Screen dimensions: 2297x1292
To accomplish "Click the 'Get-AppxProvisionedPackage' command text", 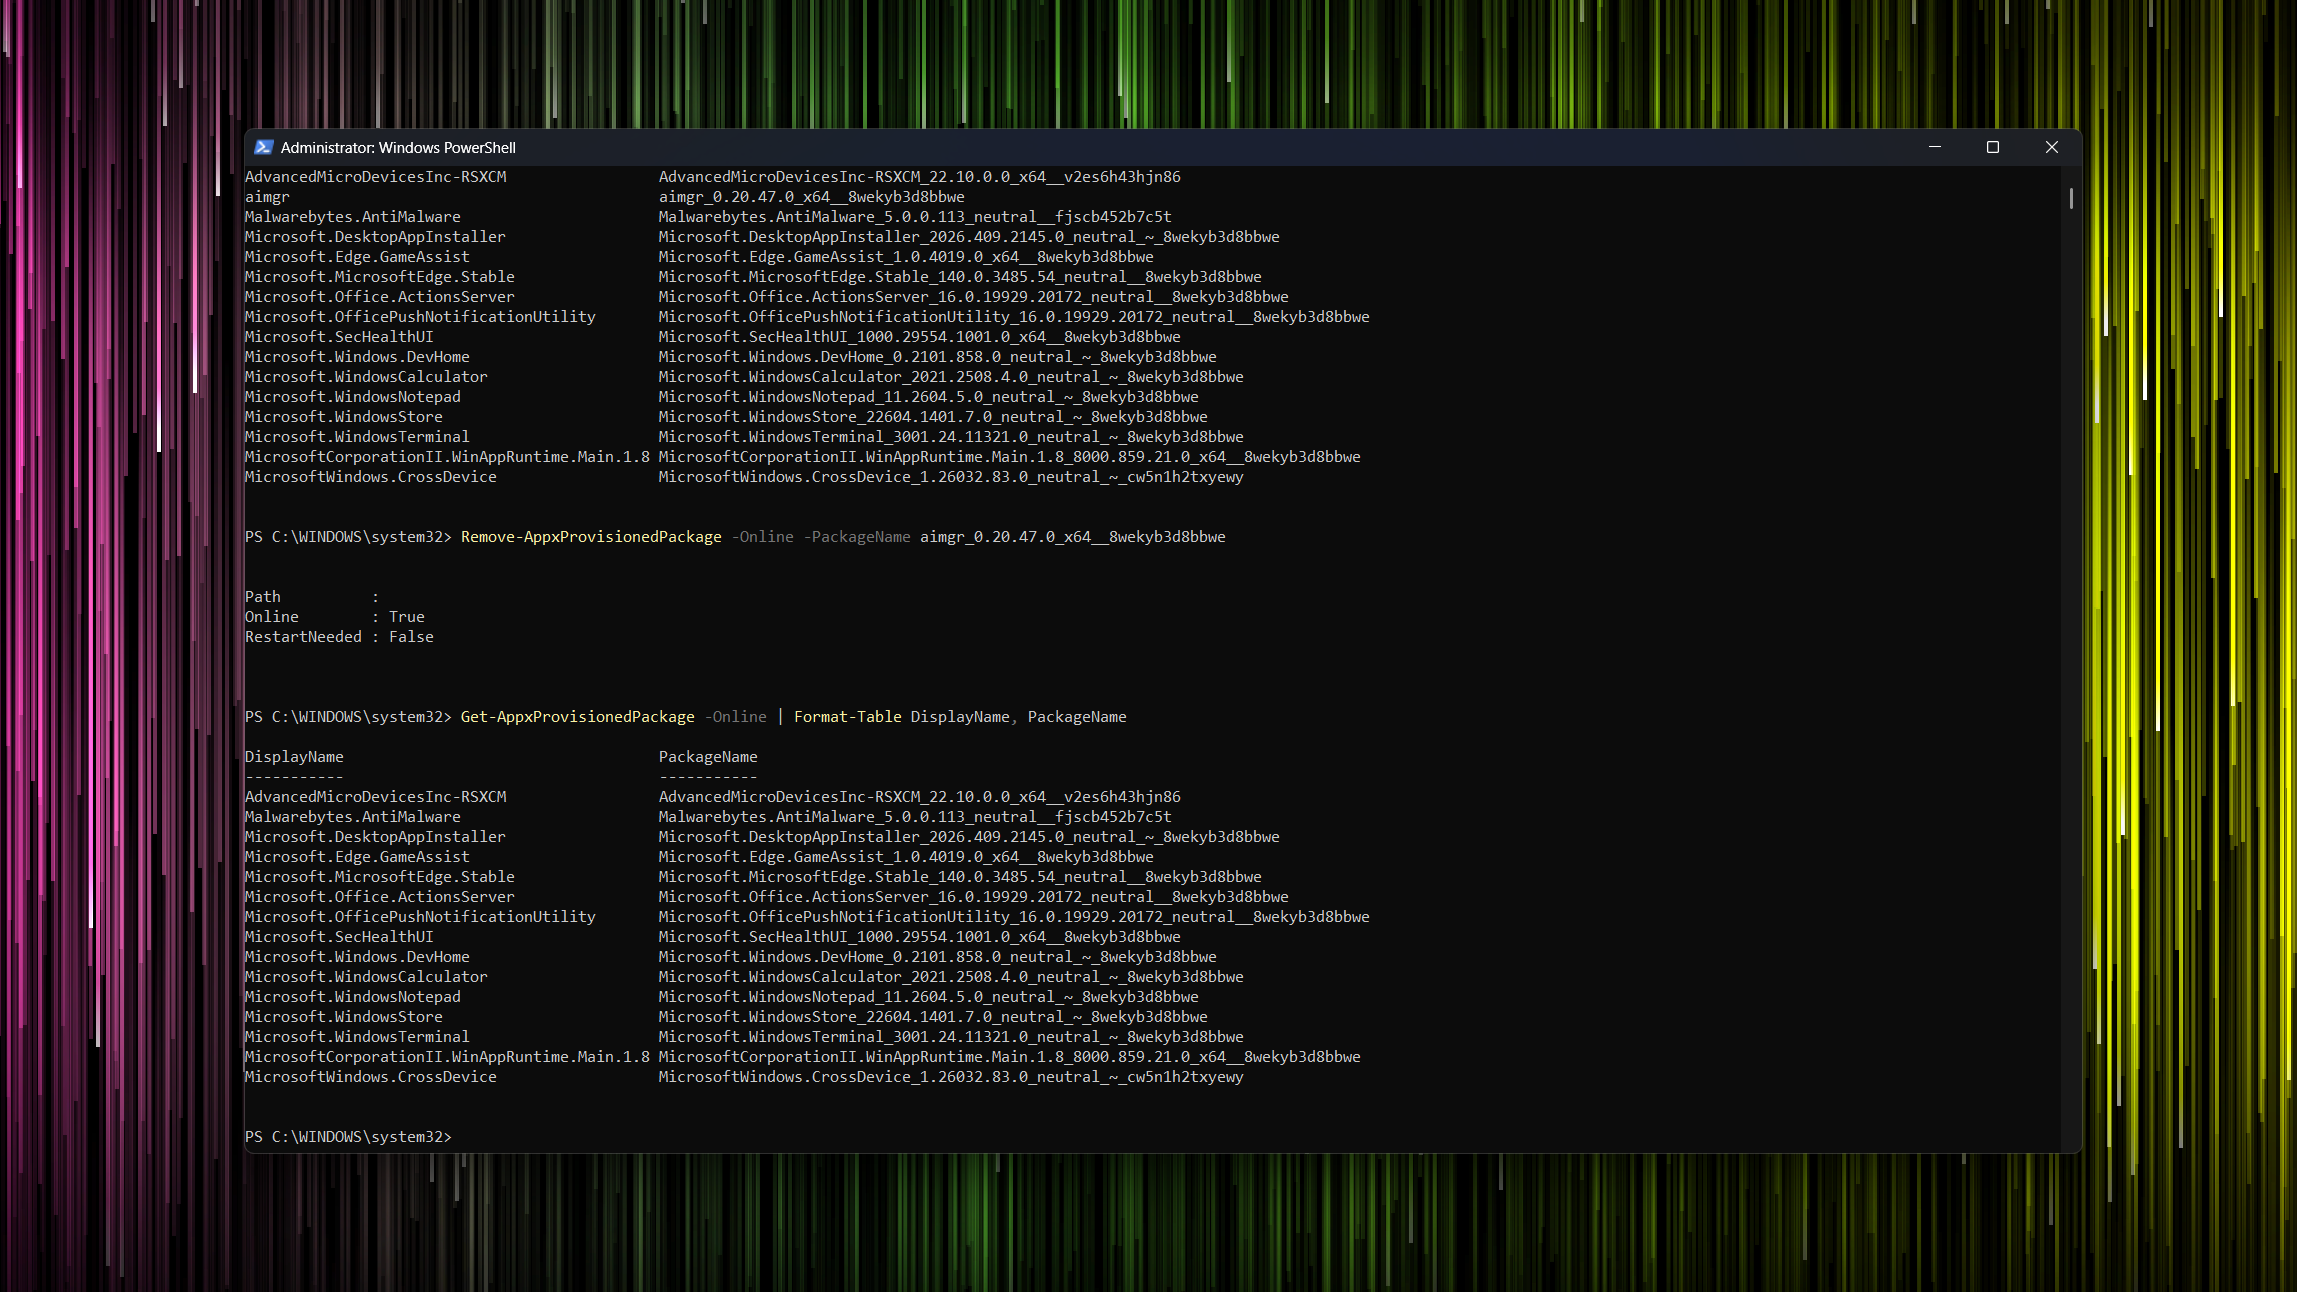I will (x=577, y=717).
